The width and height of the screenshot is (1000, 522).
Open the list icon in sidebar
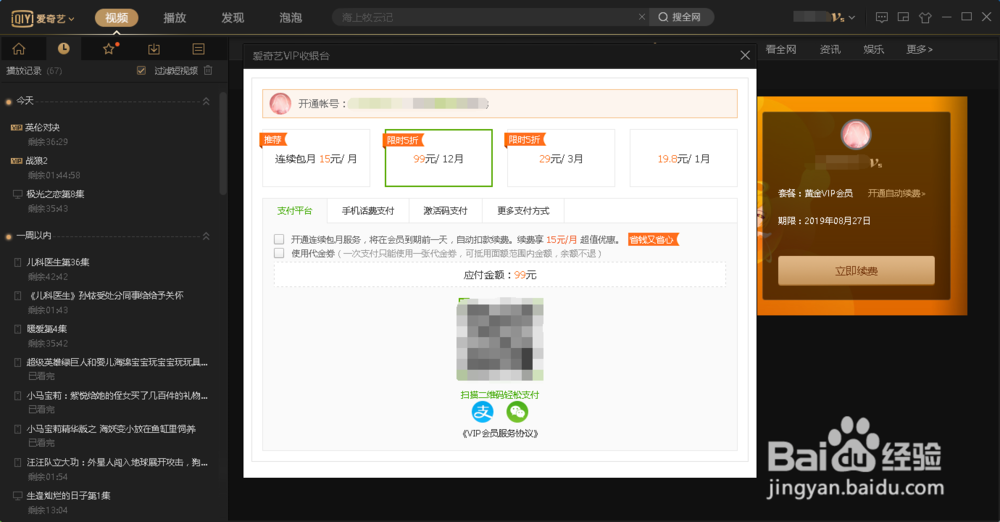coord(198,49)
